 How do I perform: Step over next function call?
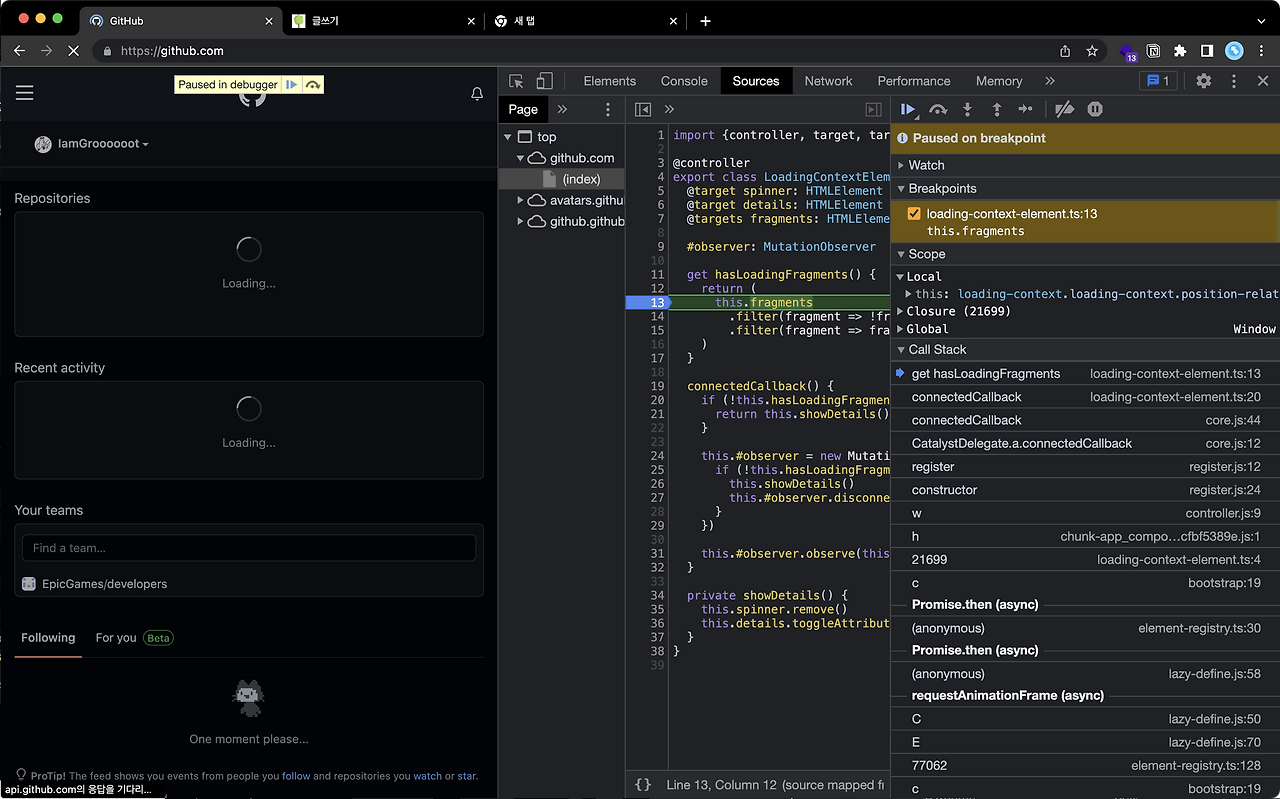coord(938,110)
